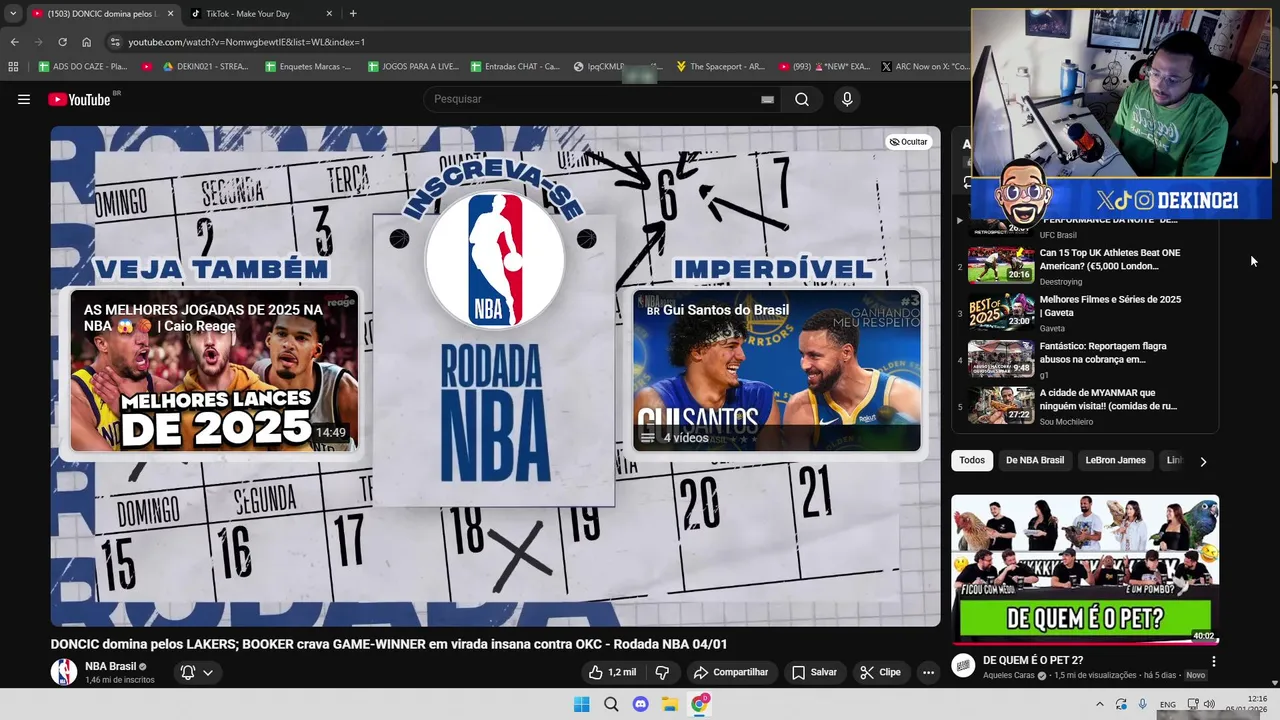Go to the YouTube home logo
This screenshot has height=720, width=1280.
[x=80, y=99]
